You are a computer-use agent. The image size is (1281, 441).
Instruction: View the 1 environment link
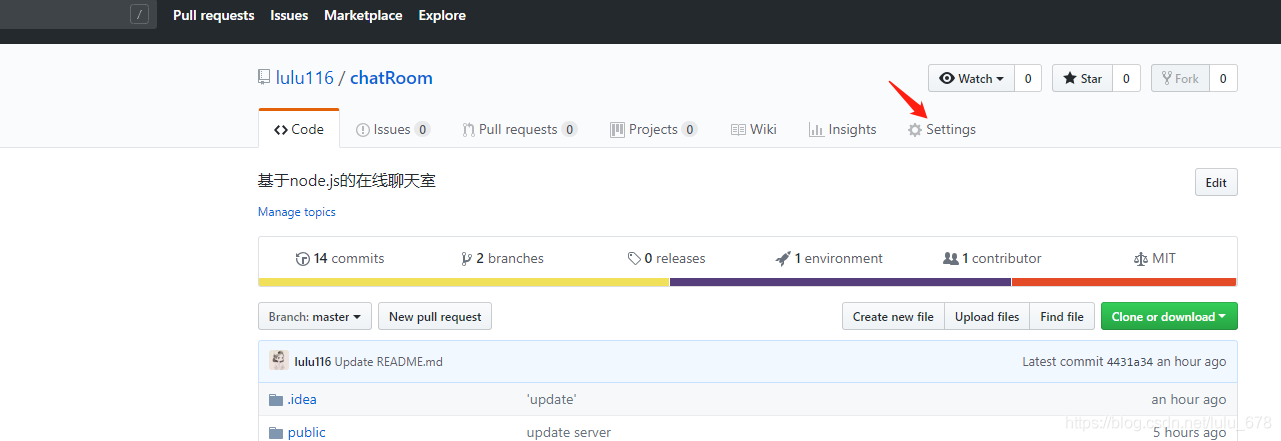pyautogui.click(x=830, y=258)
